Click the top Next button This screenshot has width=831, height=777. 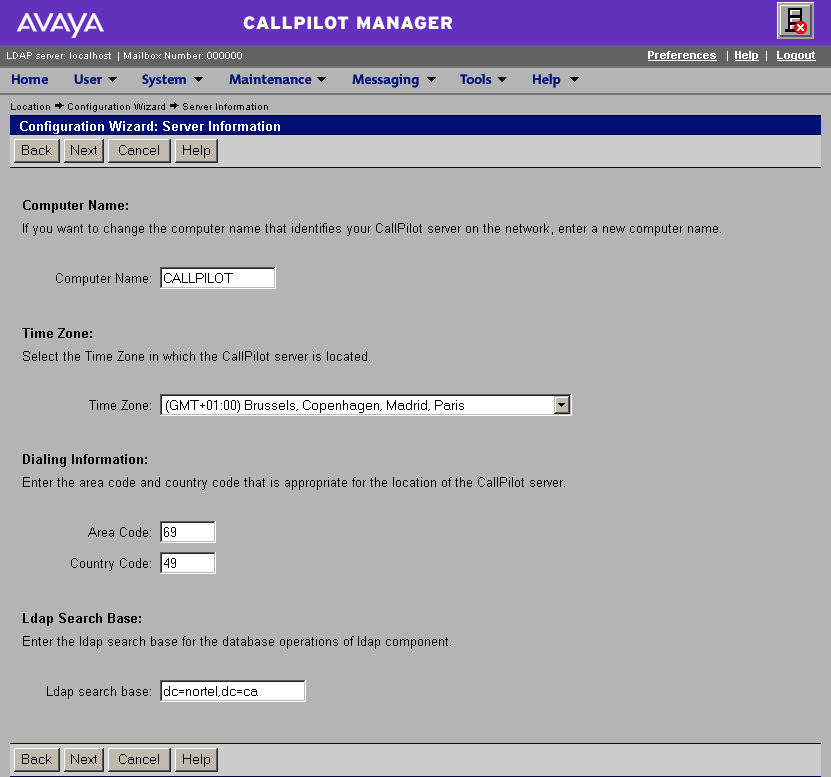point(84,151)
